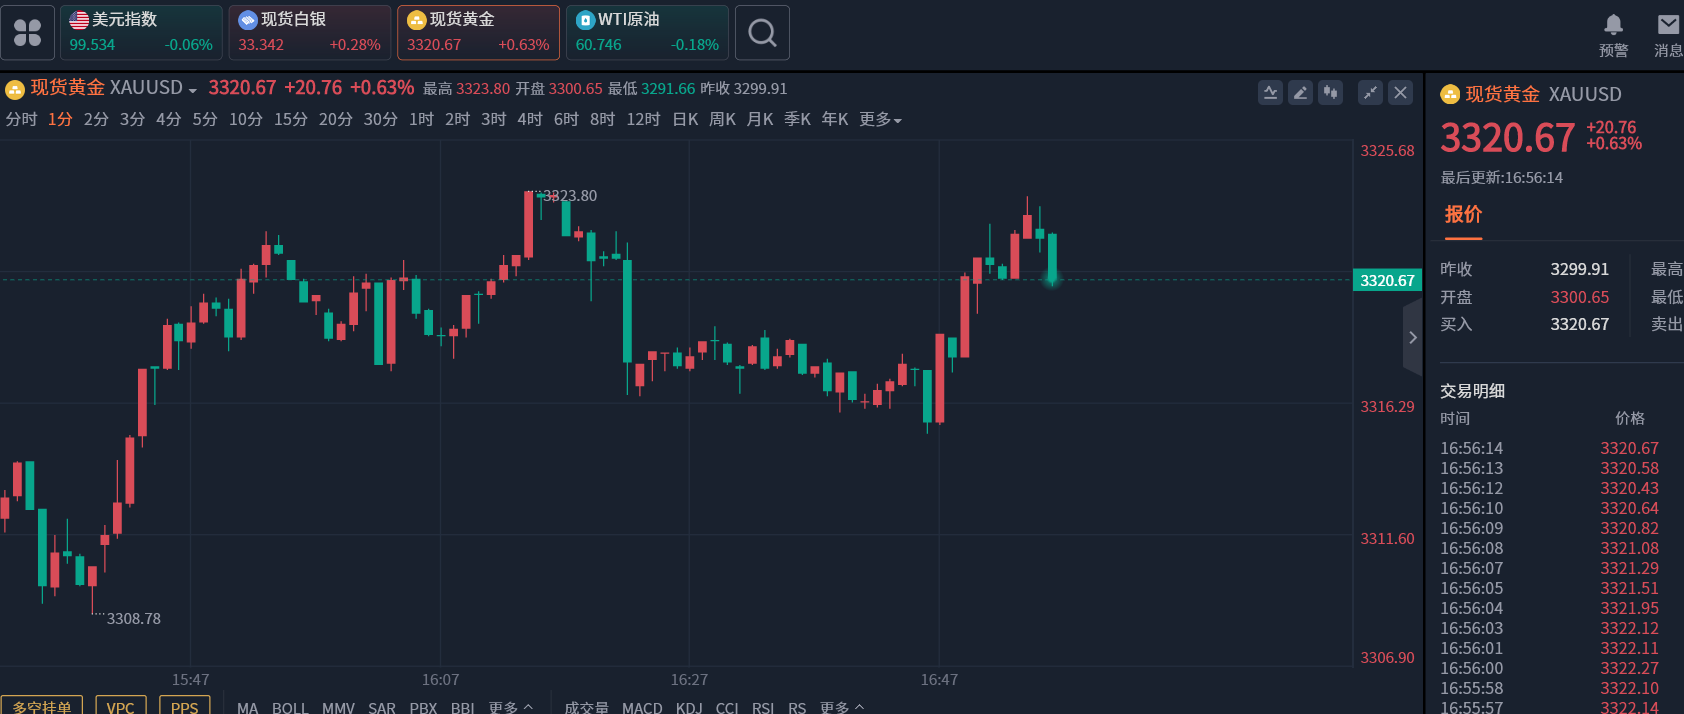Click the search magnifier icon

[x=762, y=33]
